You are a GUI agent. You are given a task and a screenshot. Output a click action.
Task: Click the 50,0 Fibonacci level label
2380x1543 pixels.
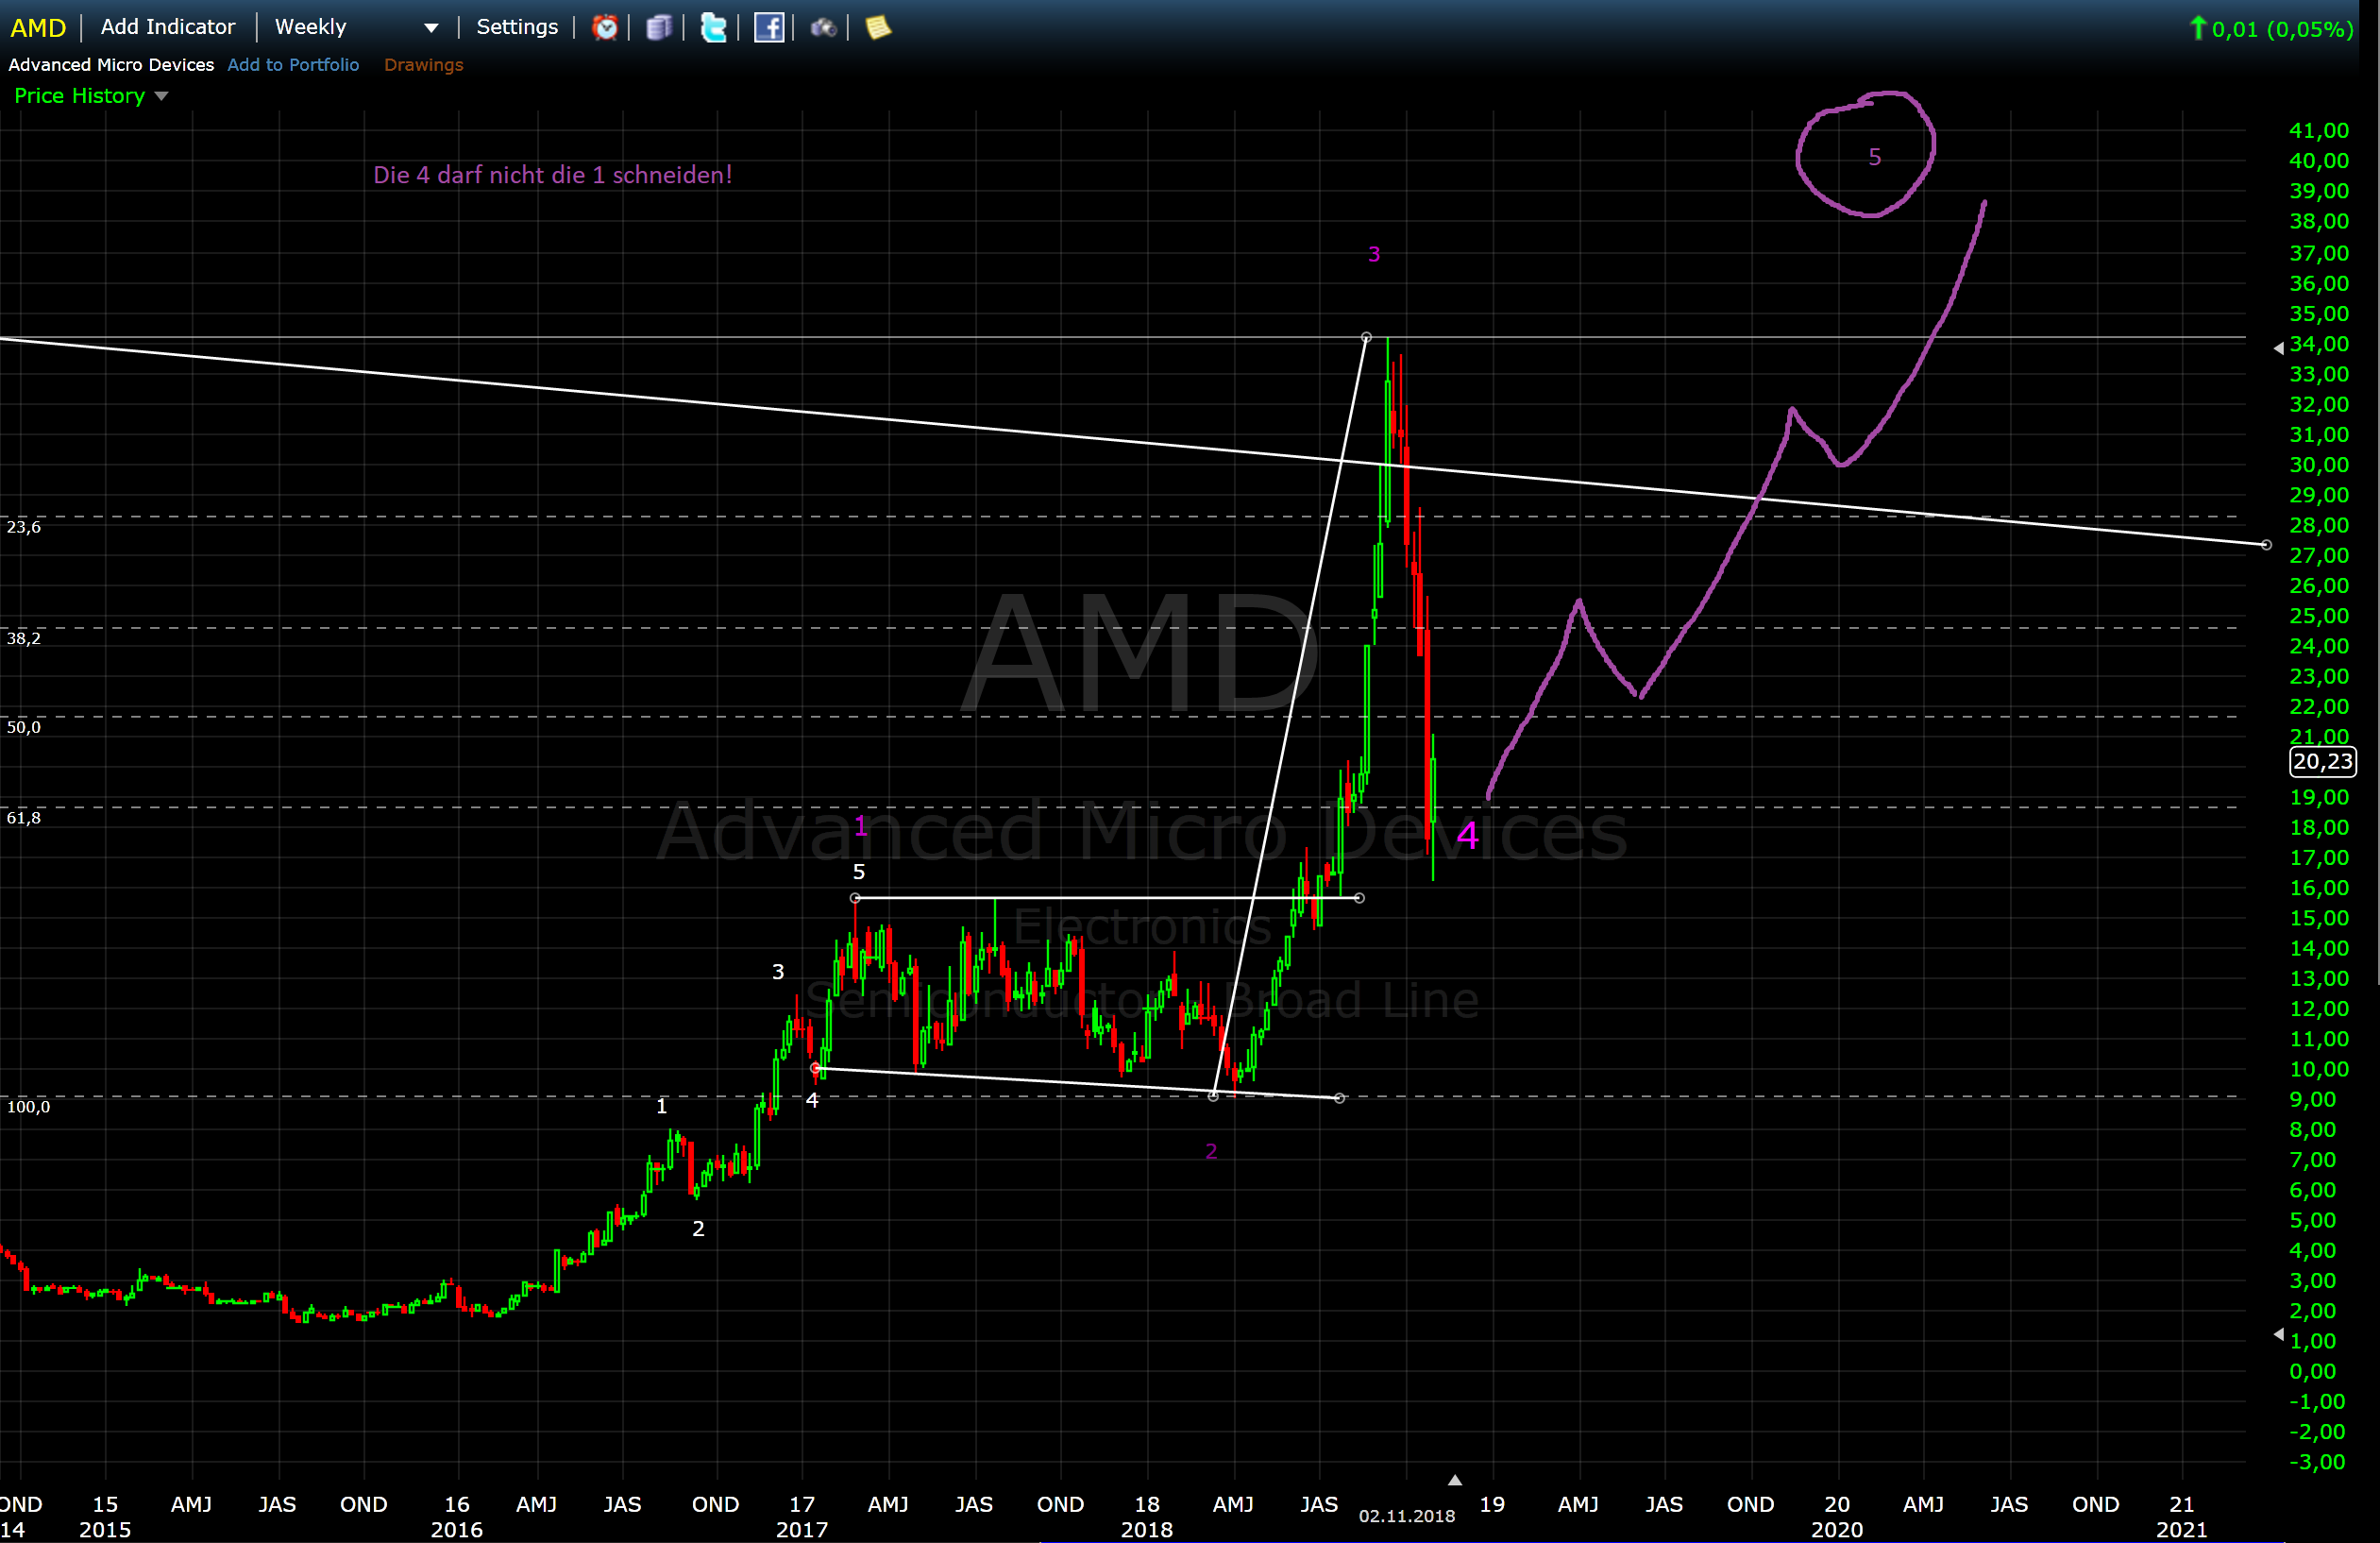(x=24, y=727)
